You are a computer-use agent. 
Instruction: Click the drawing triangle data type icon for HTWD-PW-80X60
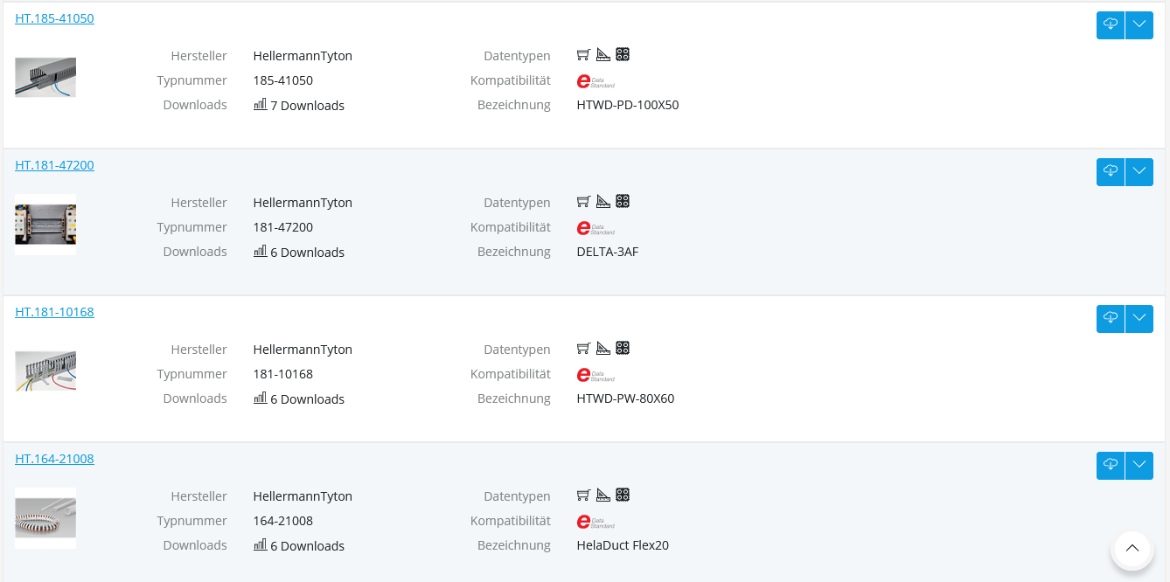coord(604,348)
